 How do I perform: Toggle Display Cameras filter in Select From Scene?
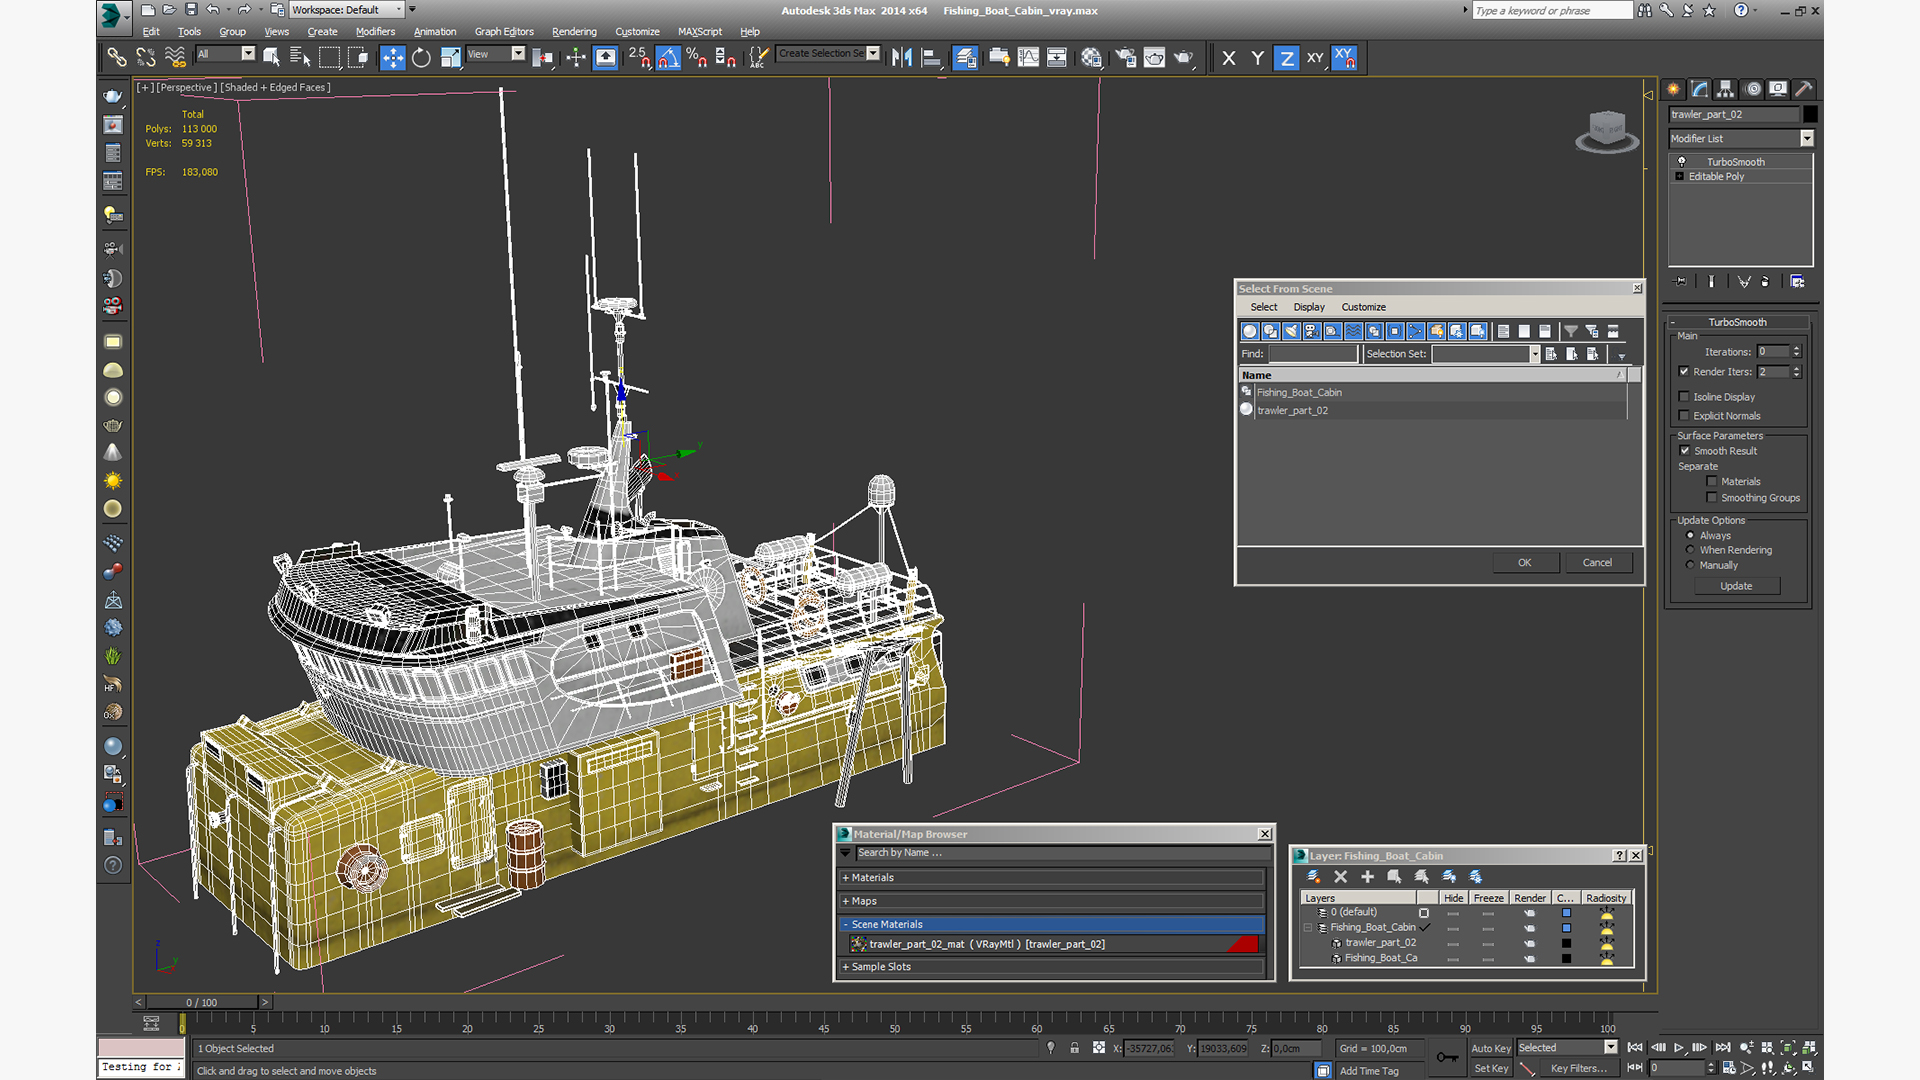pos(1312,331)
